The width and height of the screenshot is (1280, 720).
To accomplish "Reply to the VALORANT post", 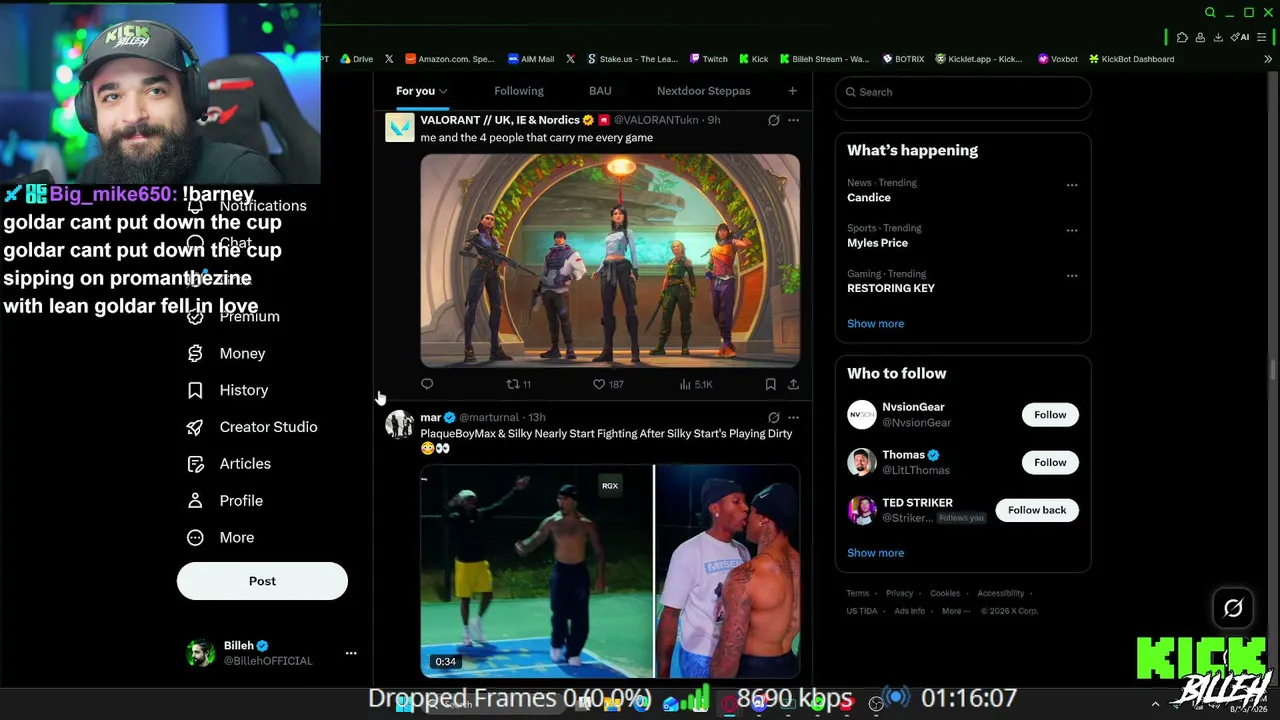I will [x=427, y=384].
